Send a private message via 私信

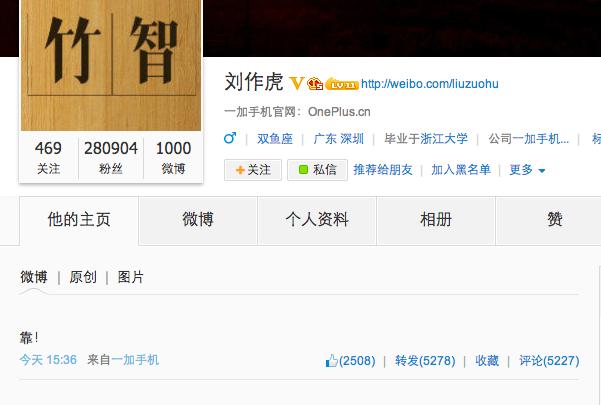[x=317, y=170]
